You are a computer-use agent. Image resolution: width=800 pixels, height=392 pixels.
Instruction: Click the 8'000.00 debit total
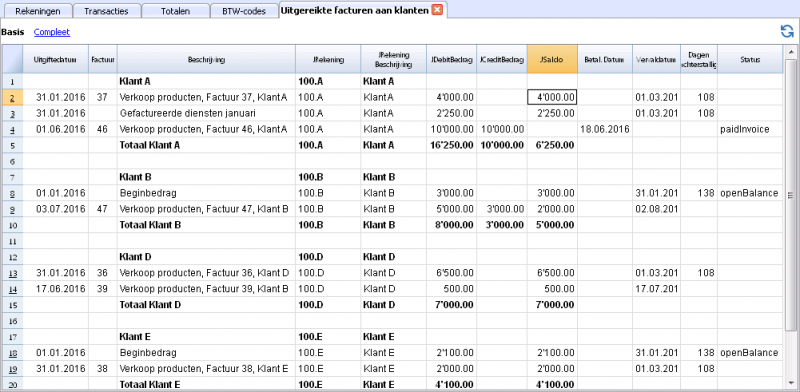pos(454,225)
